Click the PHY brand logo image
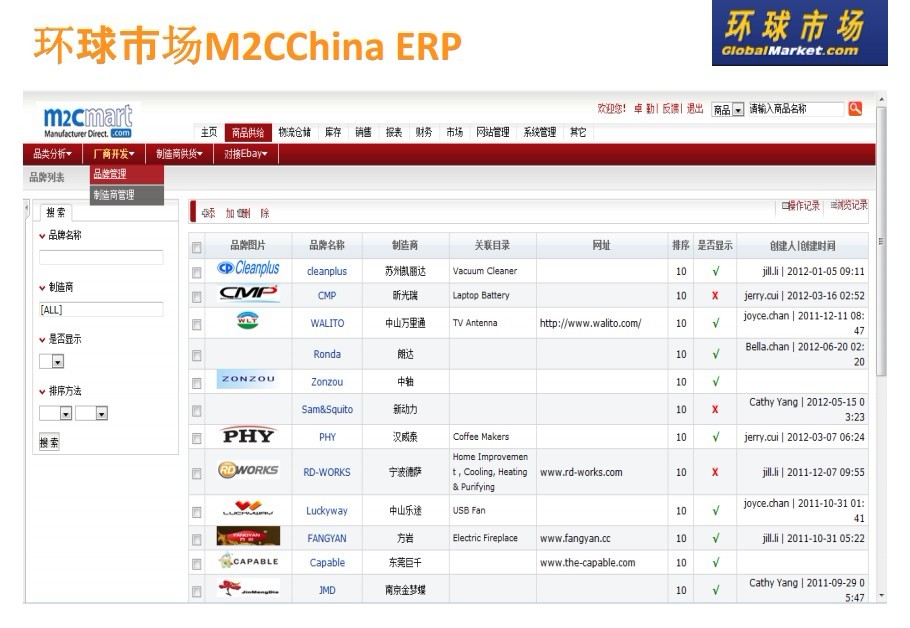 [248, 435]
